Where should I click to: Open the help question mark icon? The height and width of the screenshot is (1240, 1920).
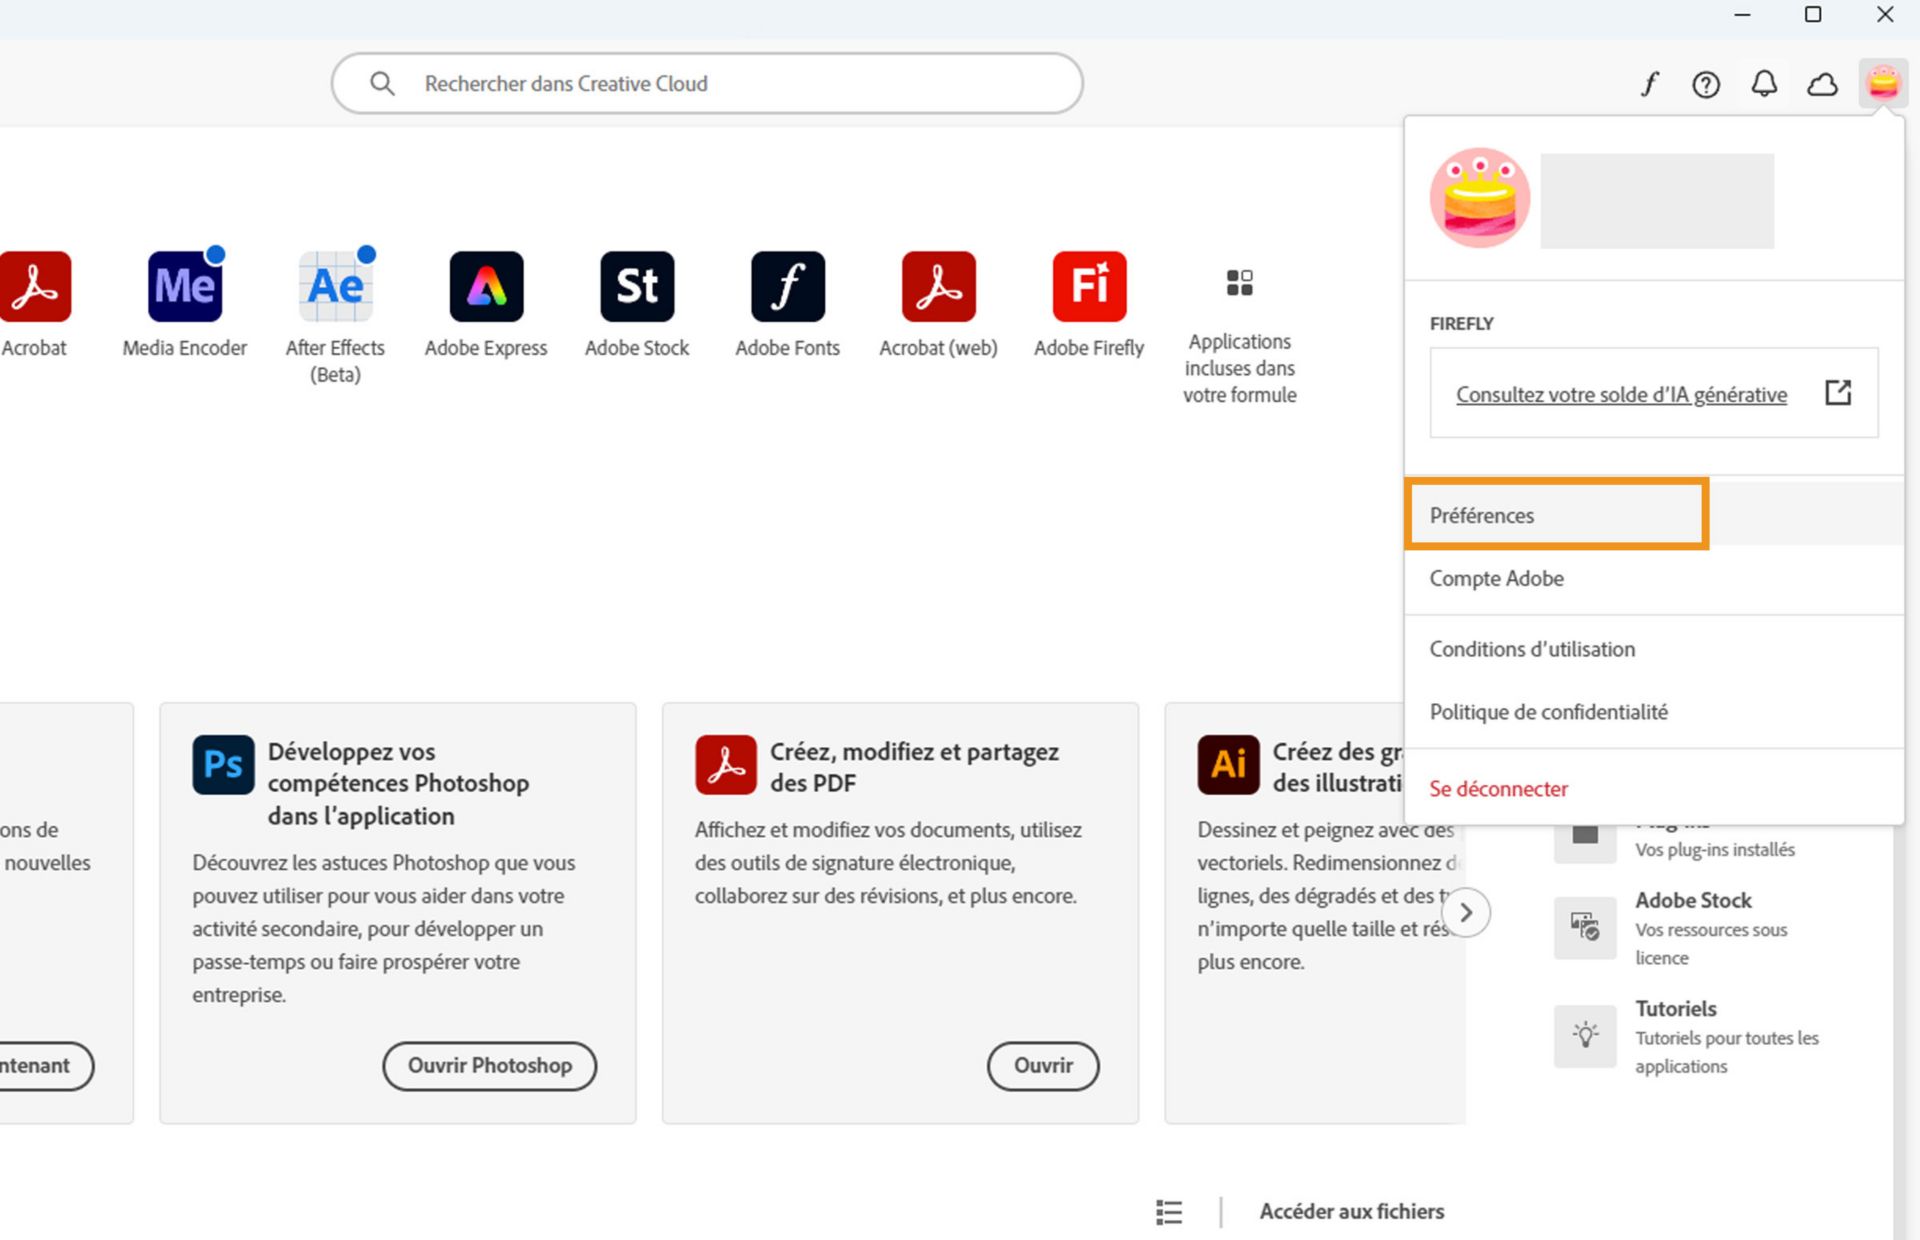1706,84
